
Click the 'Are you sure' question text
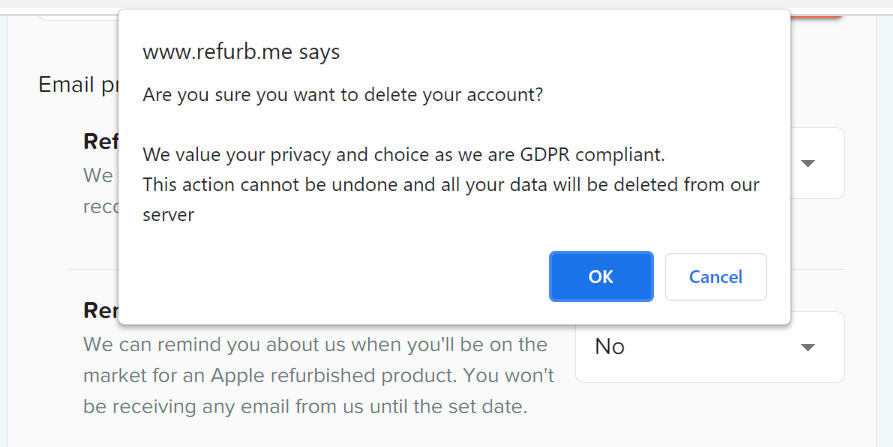pos(342,95)
